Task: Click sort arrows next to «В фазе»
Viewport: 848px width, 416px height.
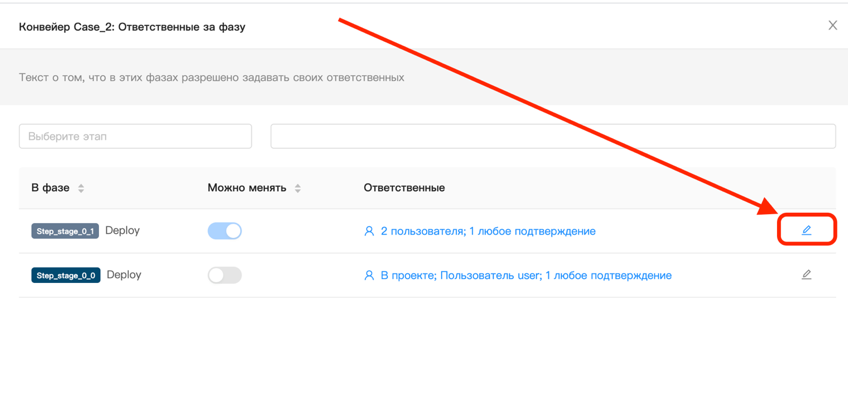Action: pyautogui.click(x=81, y=188)
